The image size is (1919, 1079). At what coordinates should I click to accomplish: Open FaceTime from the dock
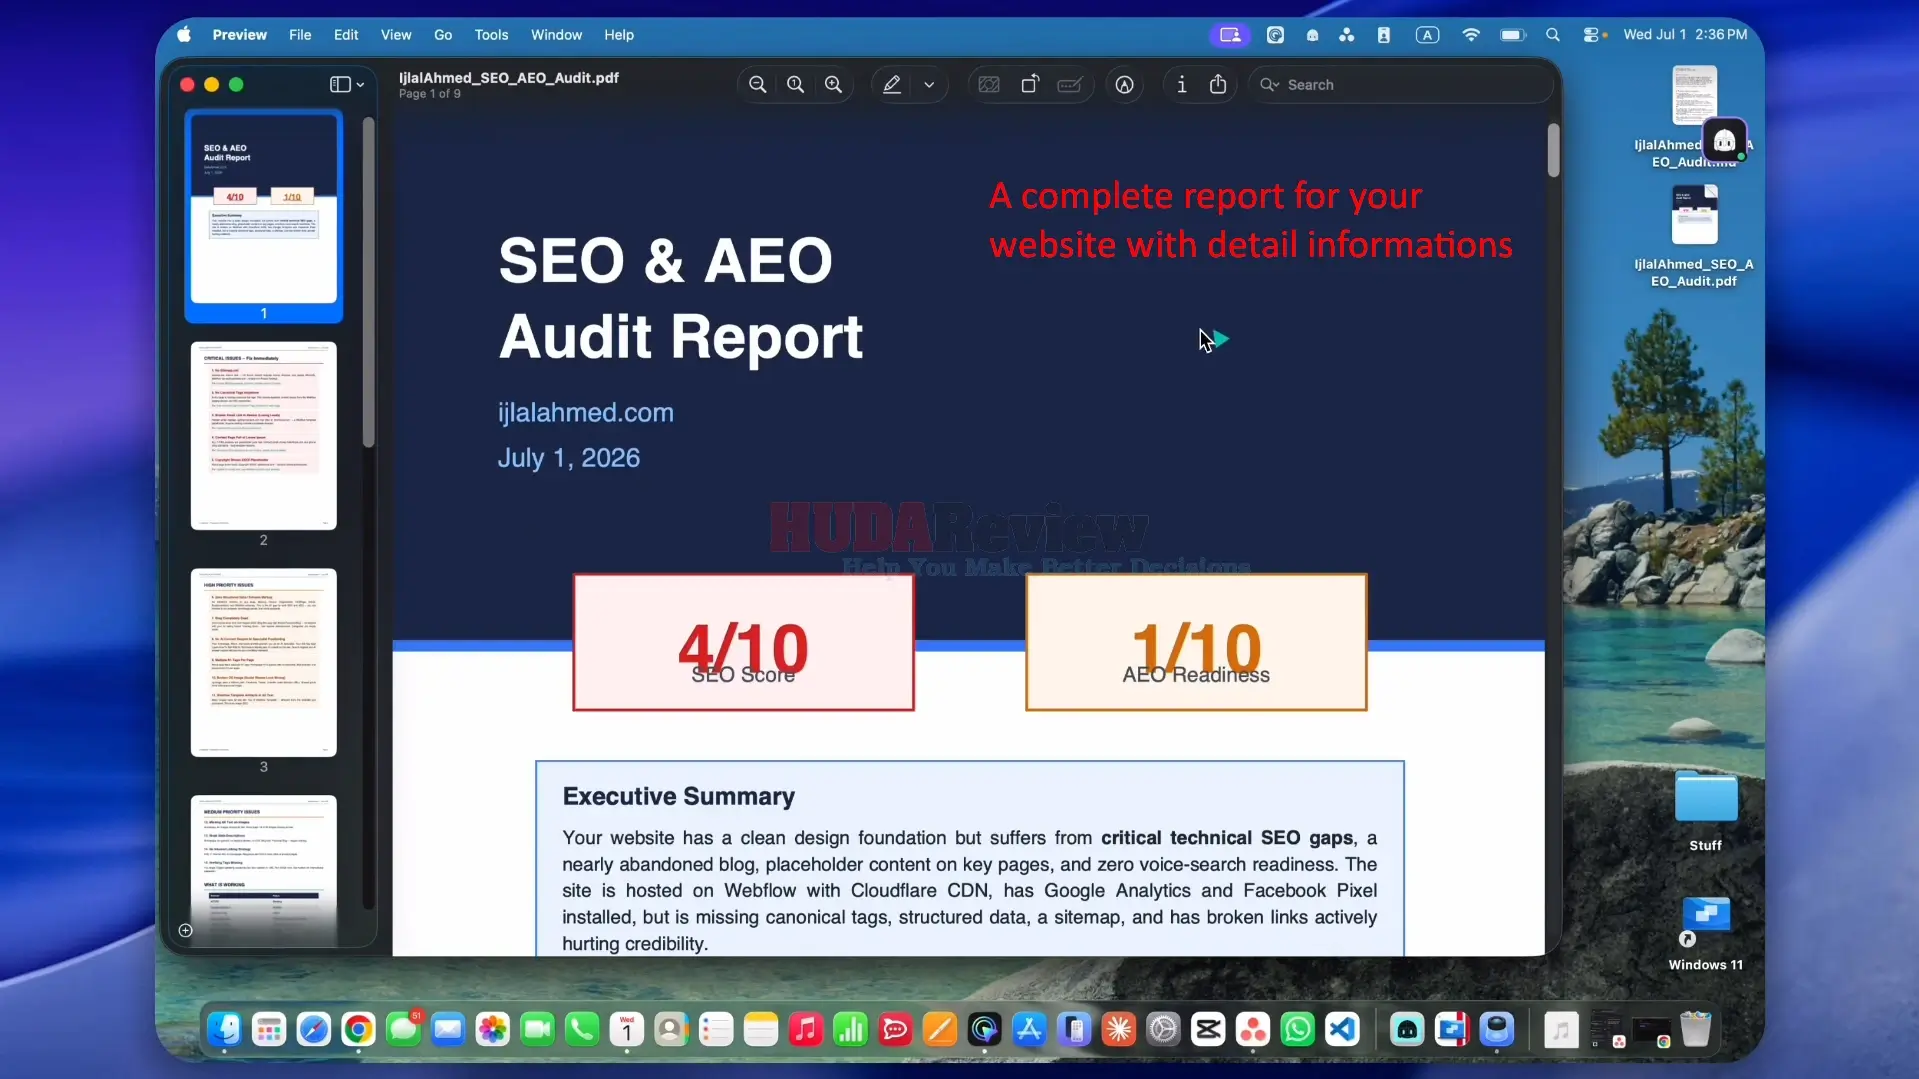[x=537, y=1029]
